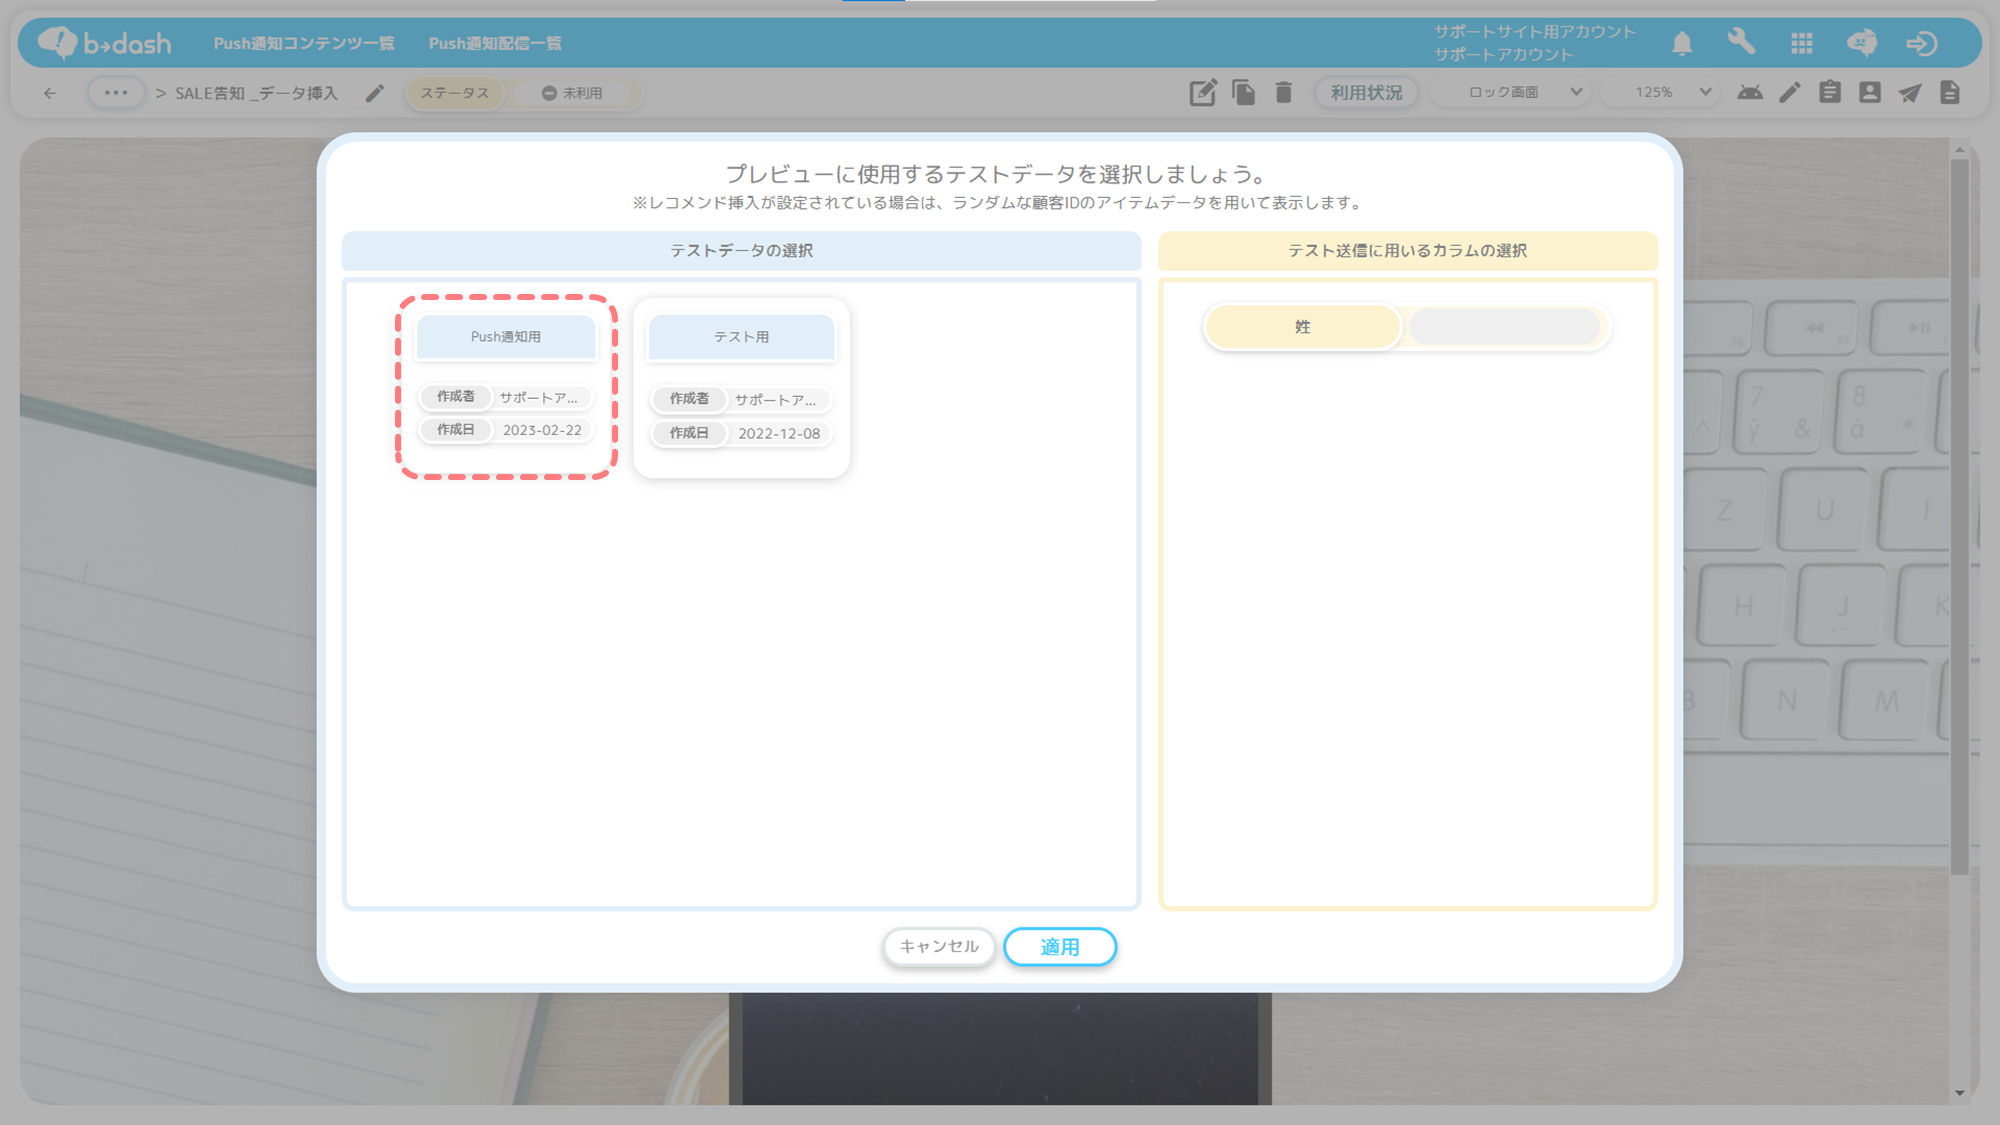Expand the ロック画面 dropdown
Image resolution: width=2000 pixels, height=1125 pixels.
click(x=1525, y=92)
